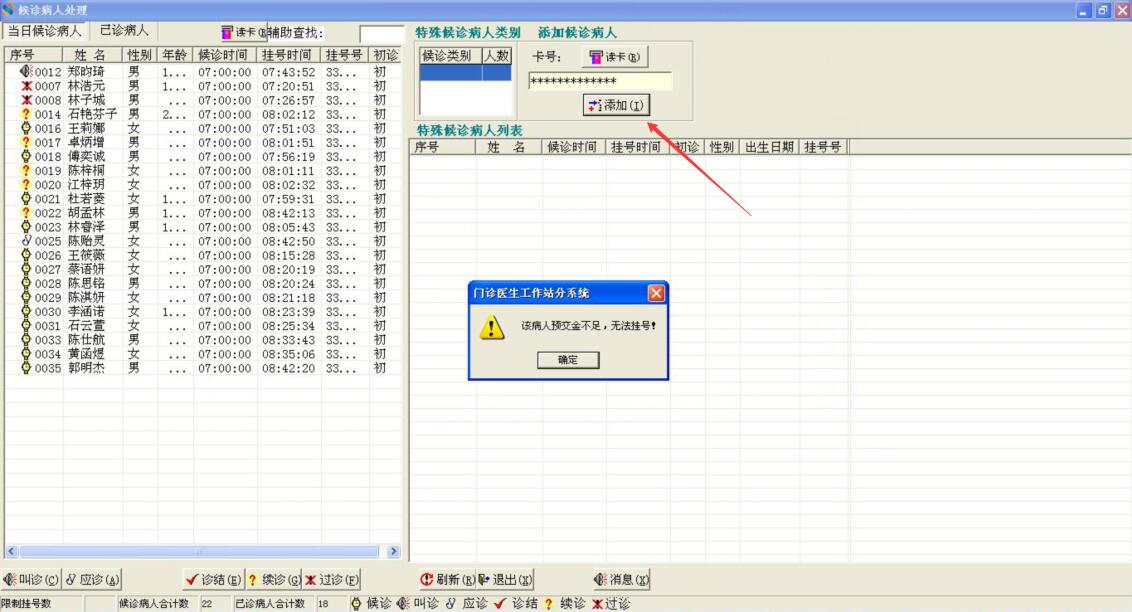
Task: Click the 应诊 button
Action: (92, 580)
